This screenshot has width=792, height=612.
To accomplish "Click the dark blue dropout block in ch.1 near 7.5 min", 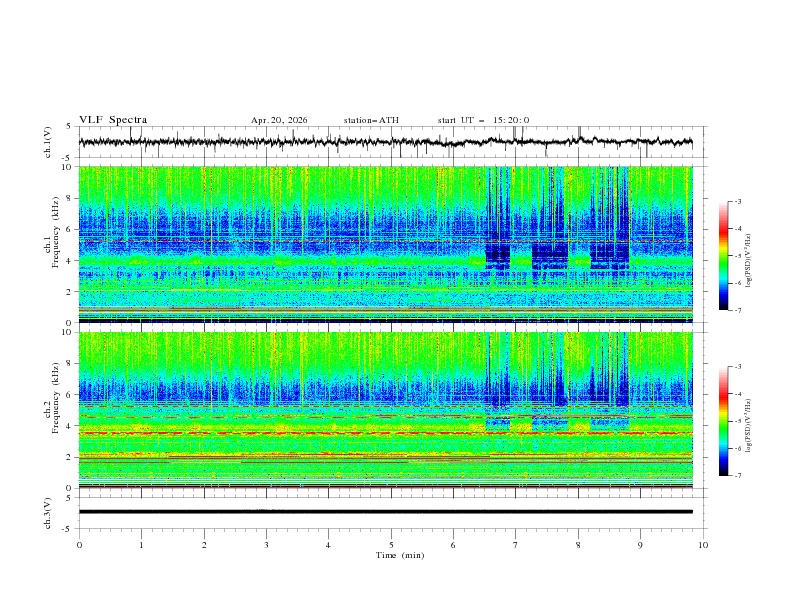I will [x=550, y=256].
